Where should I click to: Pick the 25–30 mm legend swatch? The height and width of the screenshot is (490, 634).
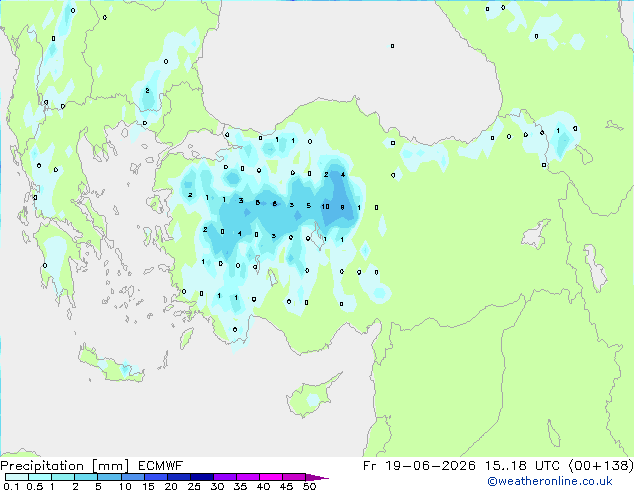pyautogui.click(x=202, y=477)
